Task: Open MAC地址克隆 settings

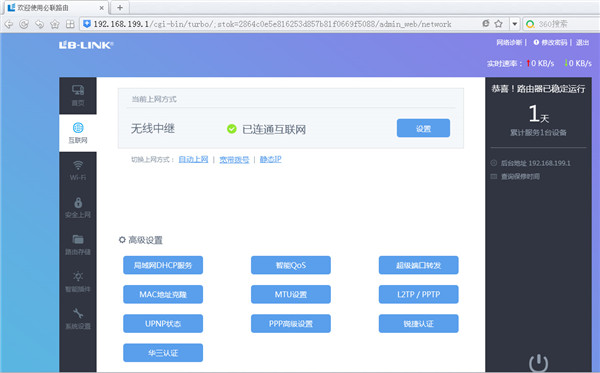Action: click(163, 294)
